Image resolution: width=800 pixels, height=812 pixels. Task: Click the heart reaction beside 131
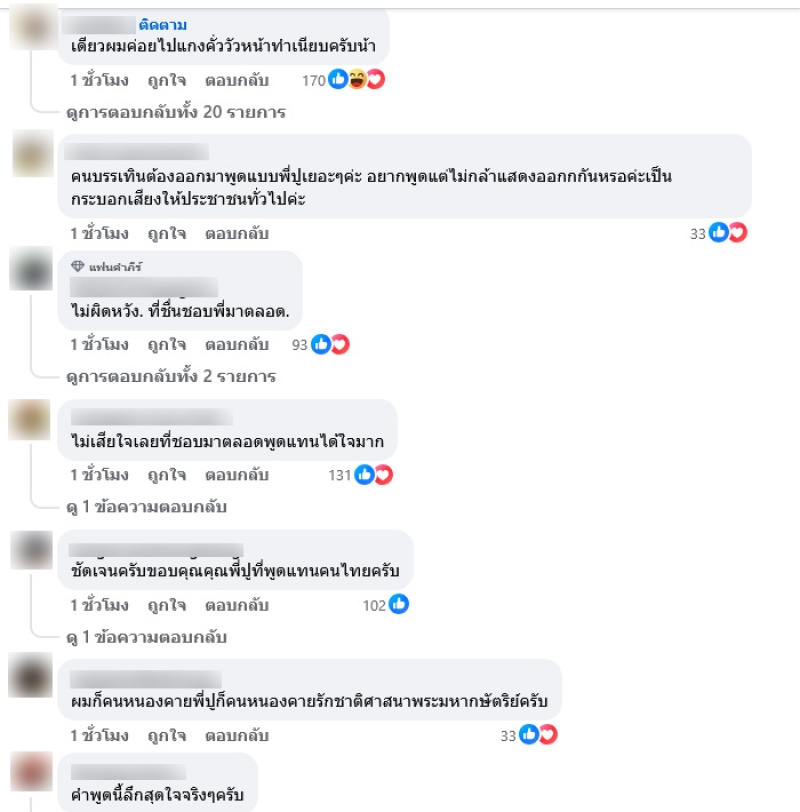pyautogui.click(x=384, y=475)
